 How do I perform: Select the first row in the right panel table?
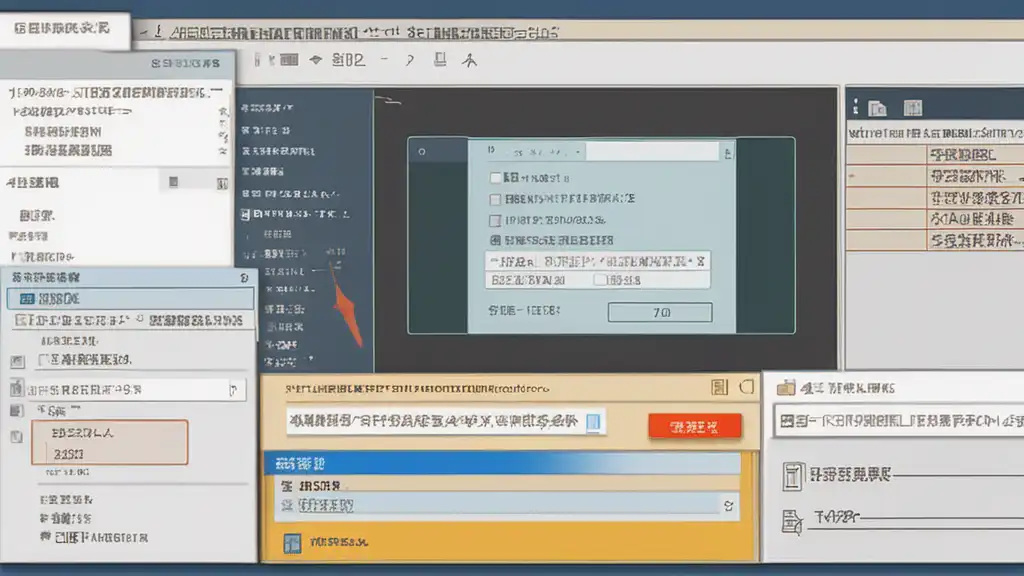coord(935,155)
